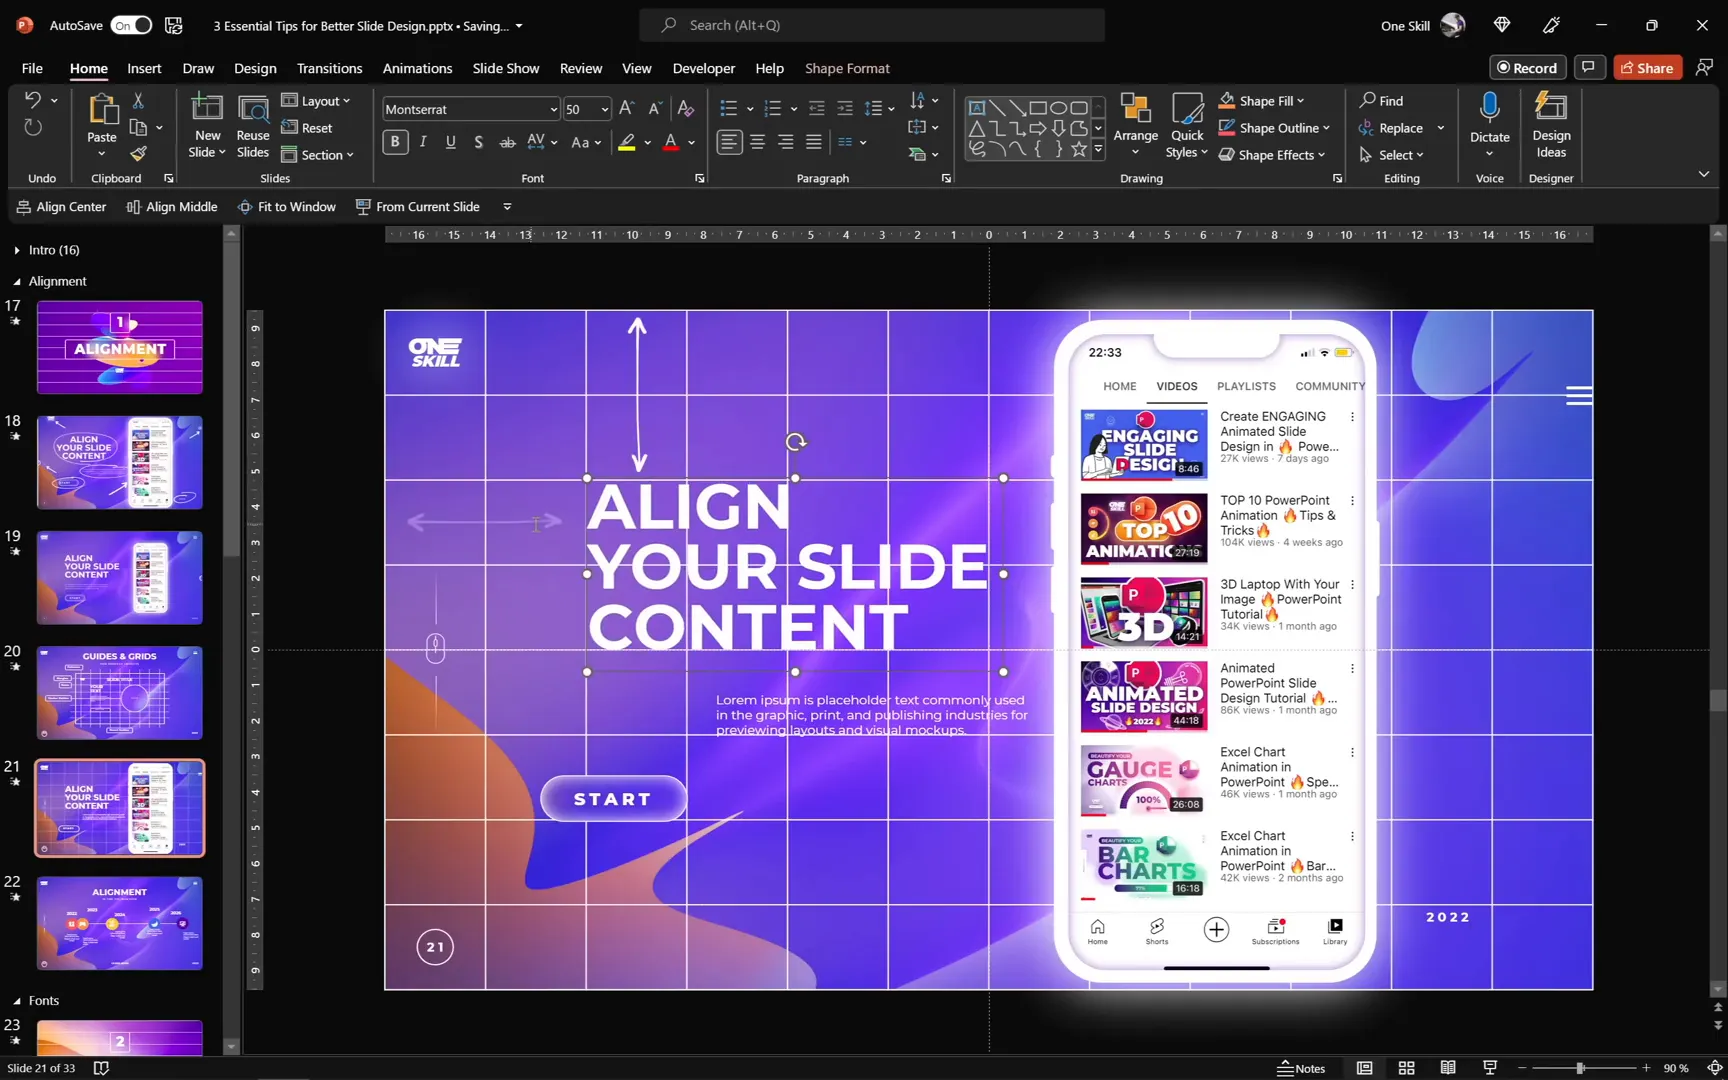Click the Align Right text icon
This screenshot has width=1728, height=1080.
point(786,142)
